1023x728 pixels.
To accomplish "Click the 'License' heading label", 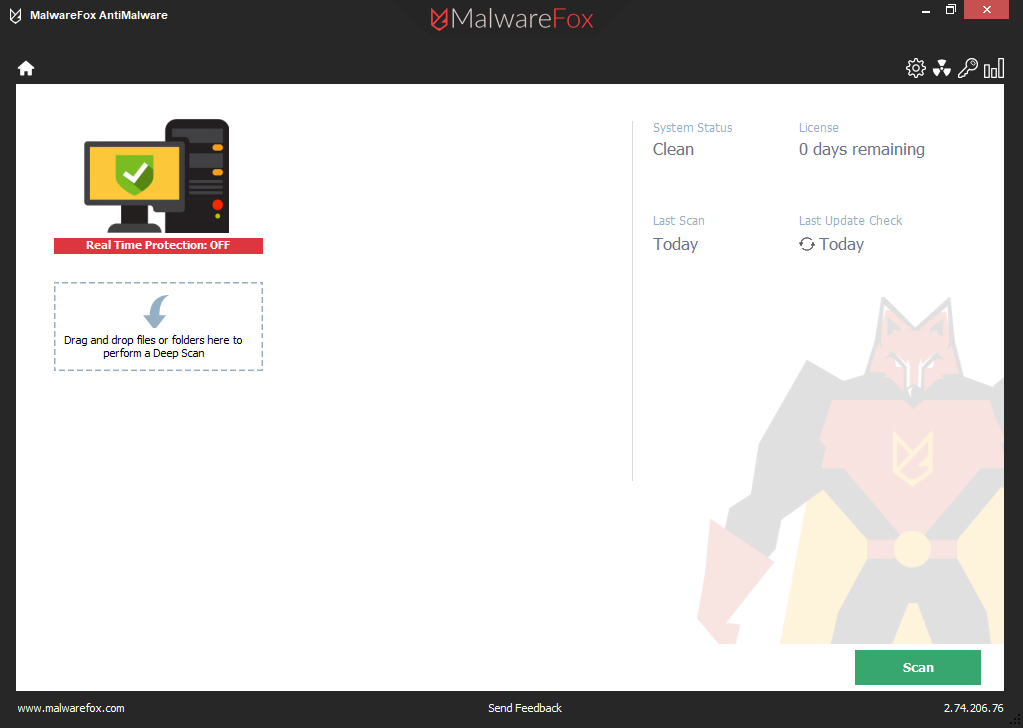I will (x=819, y=128).
